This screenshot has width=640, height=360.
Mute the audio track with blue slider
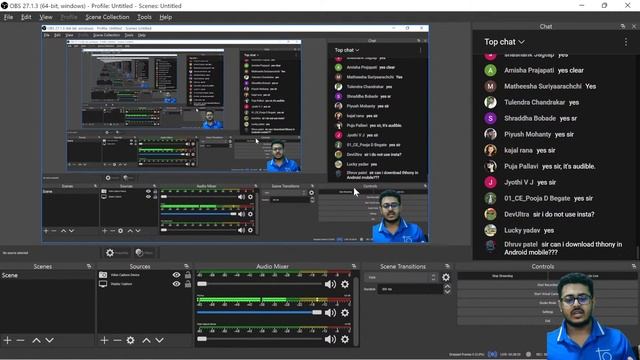pos(330,313)
